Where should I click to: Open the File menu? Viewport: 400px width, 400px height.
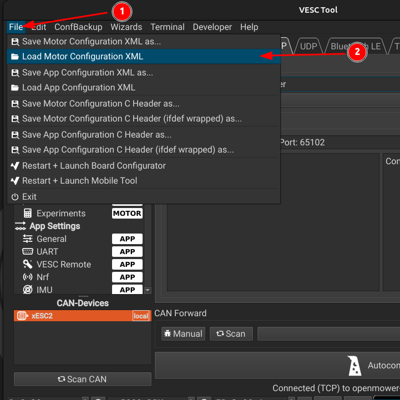click(16, 27)
